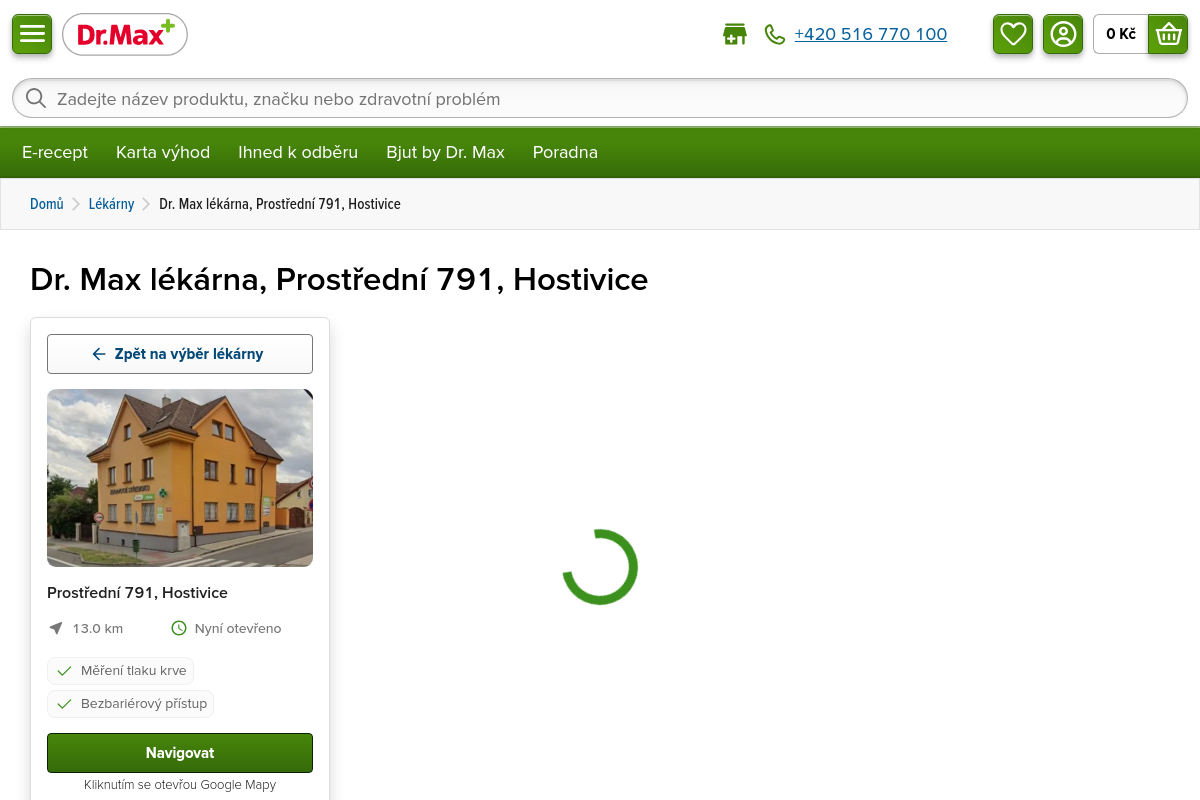Viewport: 1200px width, 800px height.
Task: Open the green hamburger menu
Action: pos(32,34)
